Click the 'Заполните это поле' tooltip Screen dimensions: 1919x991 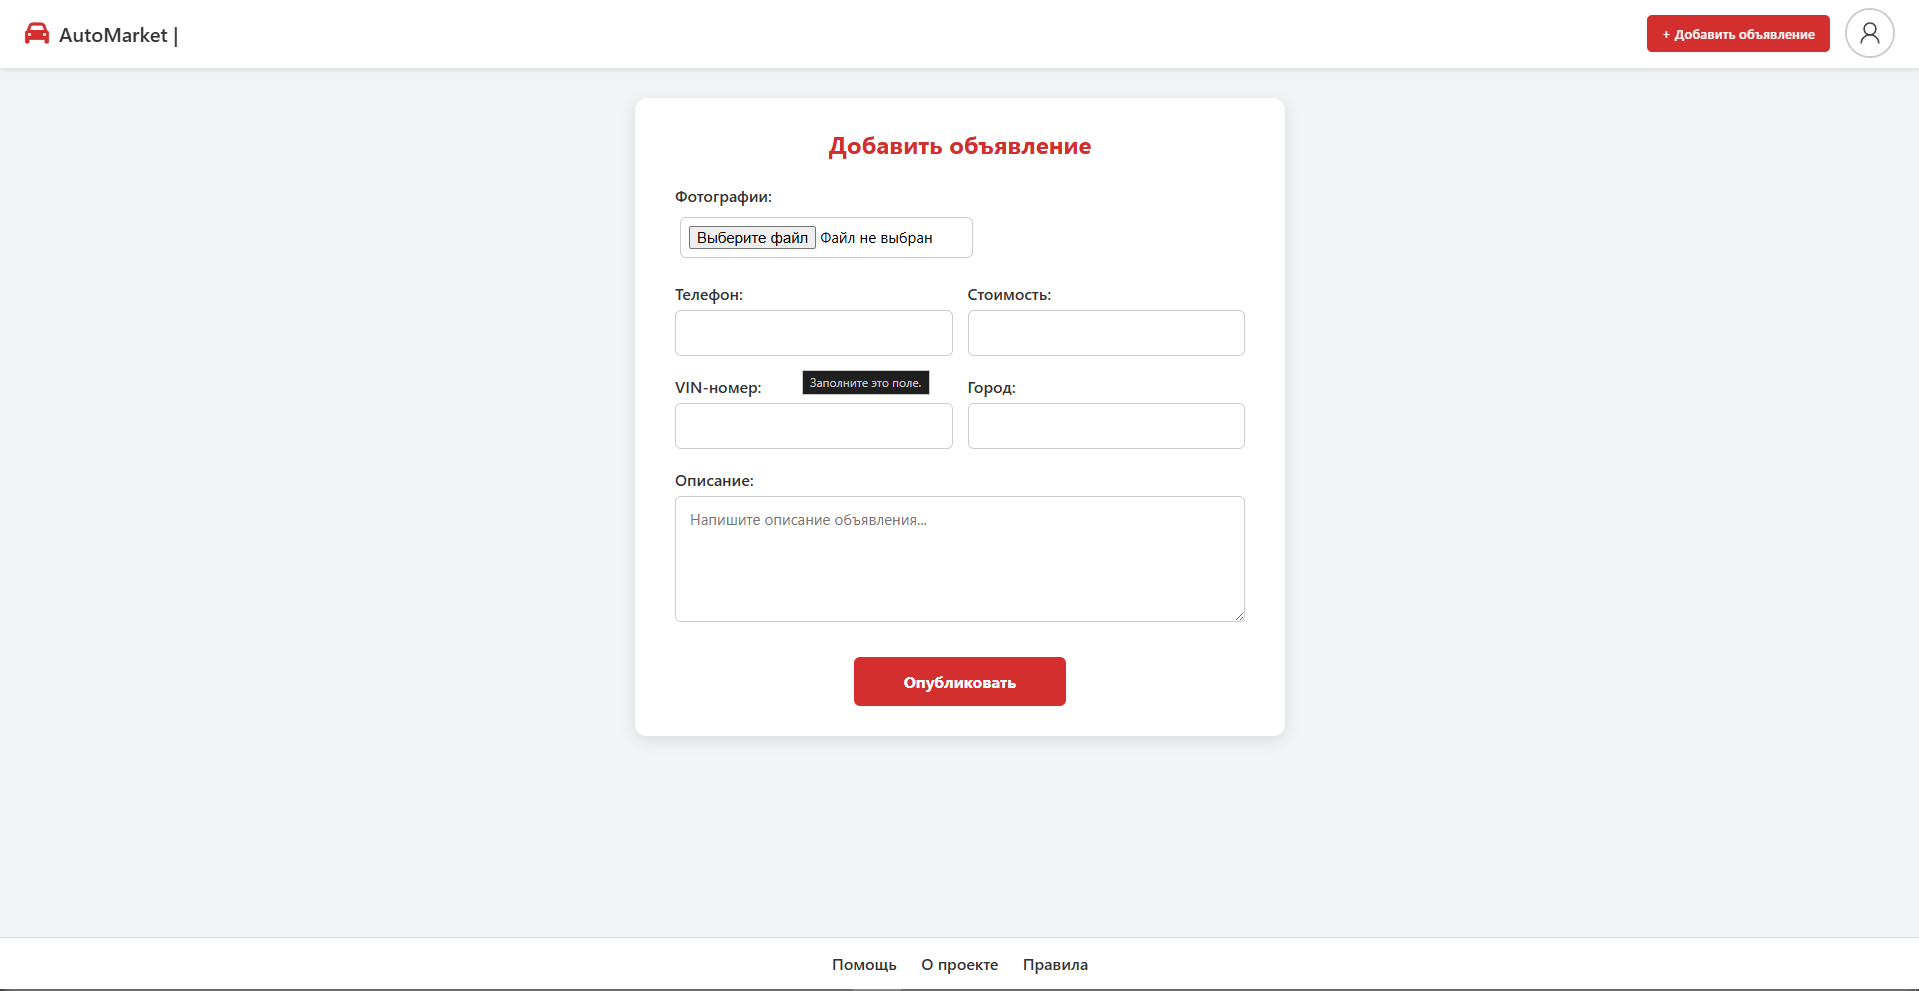(865, 383)
